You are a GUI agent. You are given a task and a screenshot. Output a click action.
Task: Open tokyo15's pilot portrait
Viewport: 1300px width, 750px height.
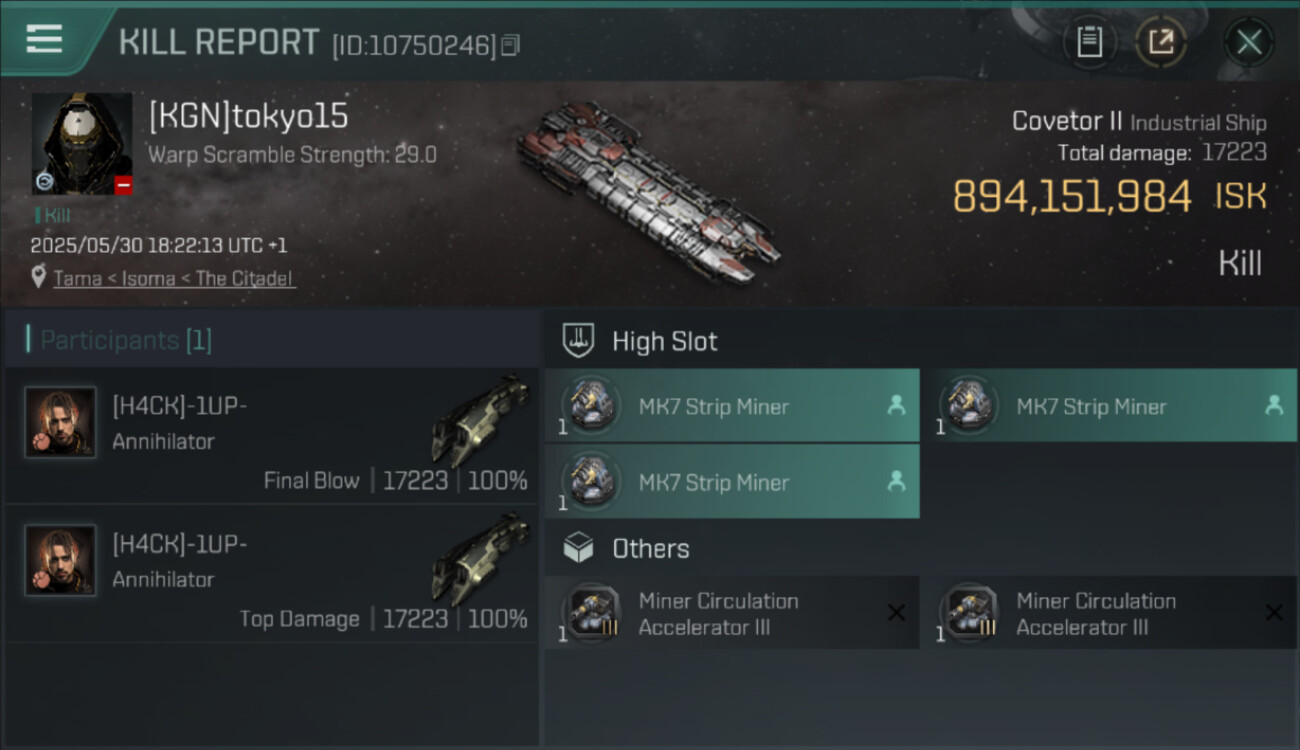[82, 144]
